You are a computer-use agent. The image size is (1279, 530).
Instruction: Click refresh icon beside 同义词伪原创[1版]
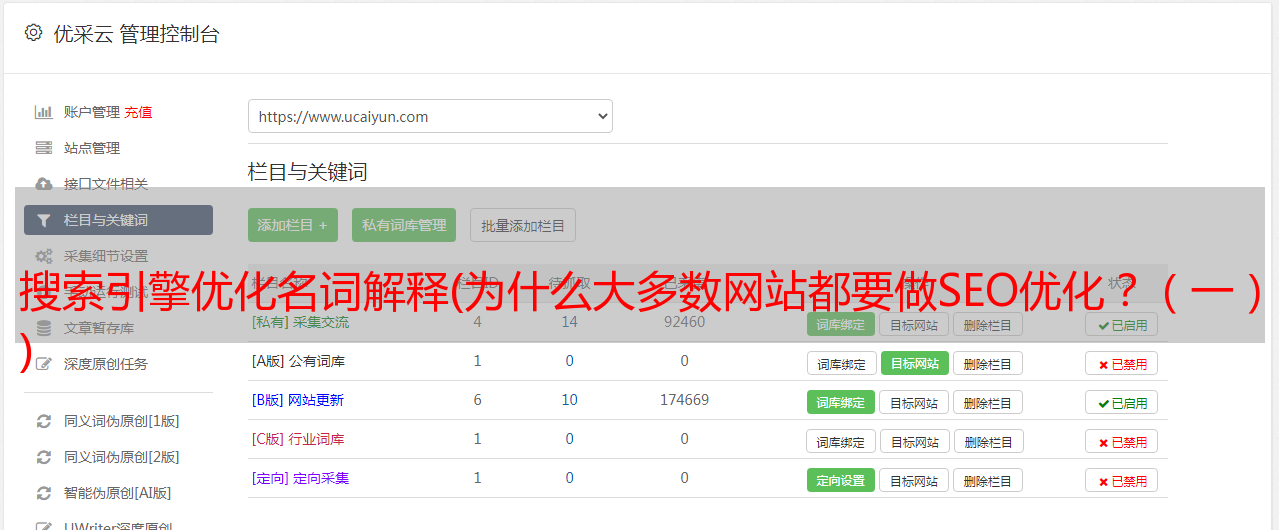[x=43, y=421]
